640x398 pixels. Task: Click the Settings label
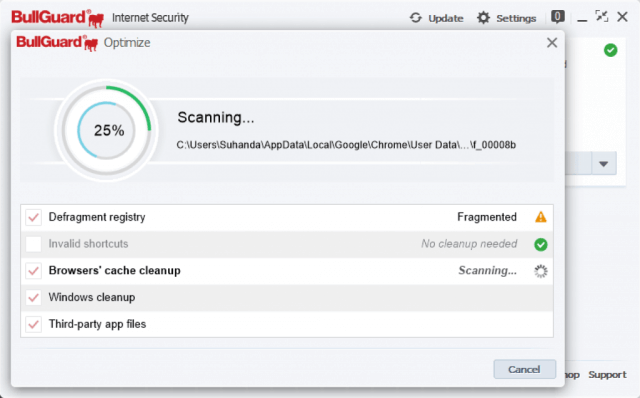pyautogui.click(x=516, y=18)
